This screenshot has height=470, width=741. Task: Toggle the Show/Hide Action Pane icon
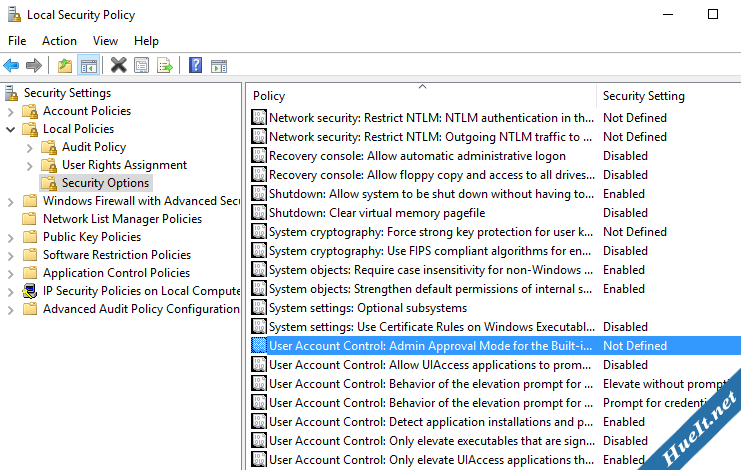219,66
